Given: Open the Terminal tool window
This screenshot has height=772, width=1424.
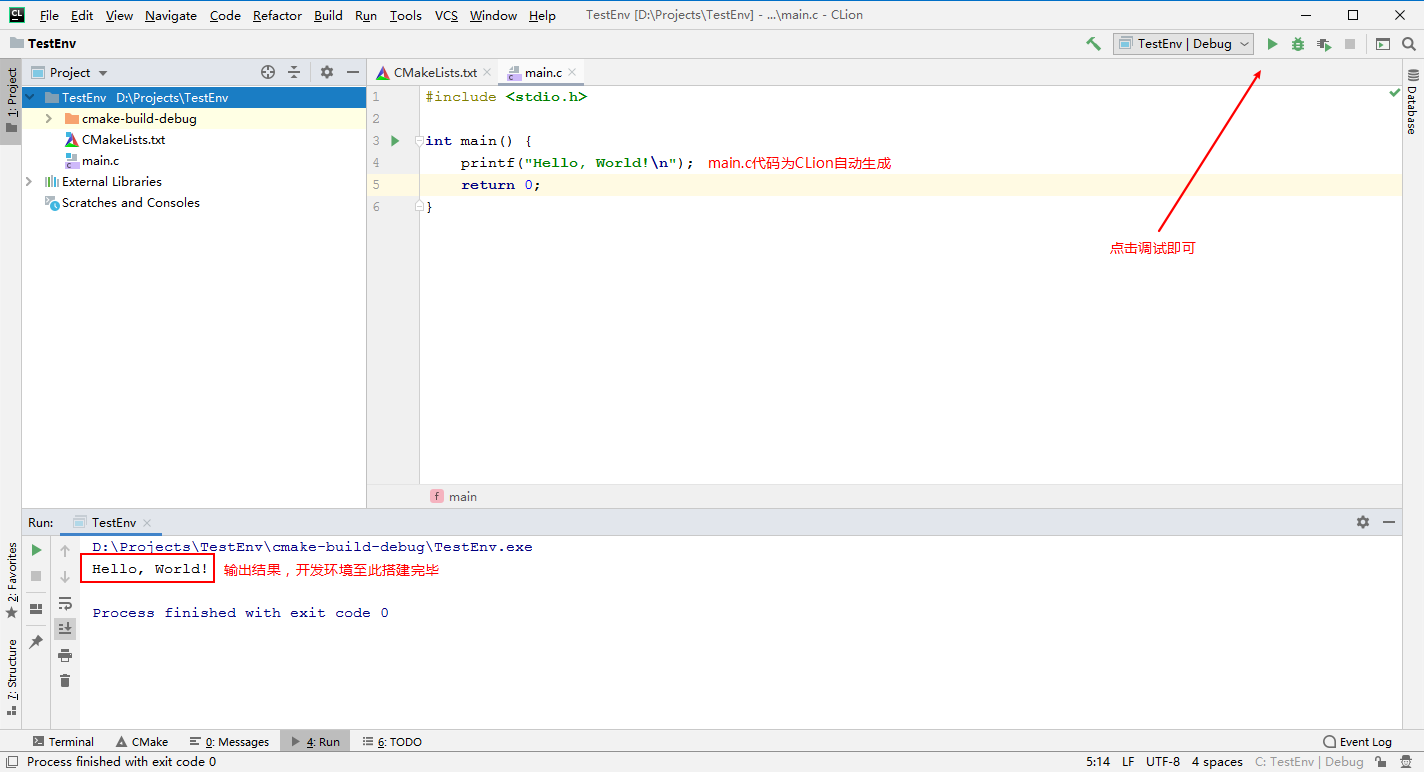Looking at the screenshot, I should (x=63, y=741).
